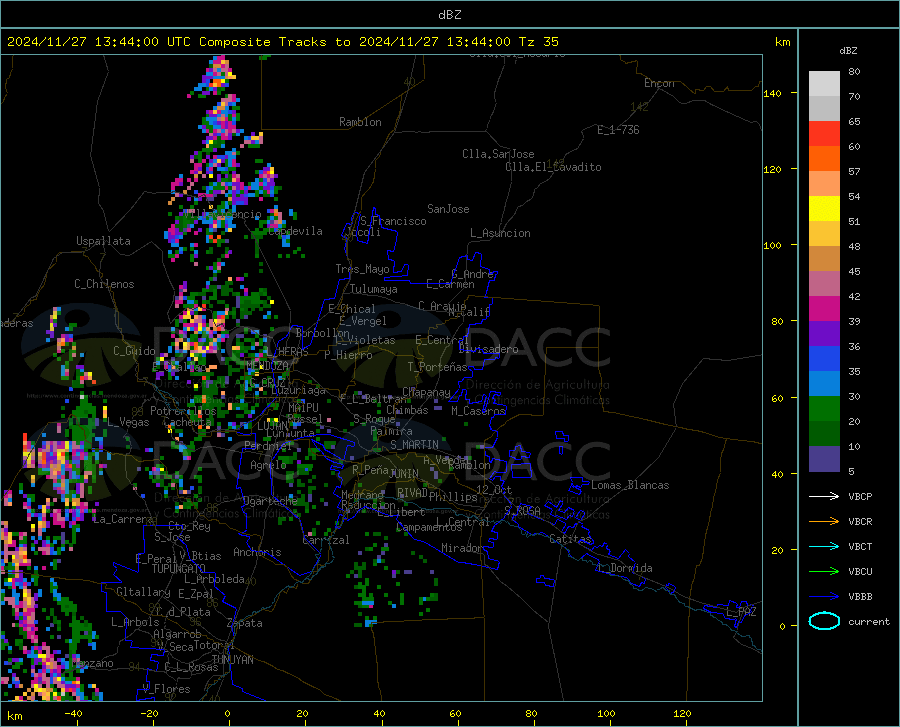The height and width of the screenshot is (727, 900).
Task: Click the TUPUNGATO label
Action: [x=179, y=569]
